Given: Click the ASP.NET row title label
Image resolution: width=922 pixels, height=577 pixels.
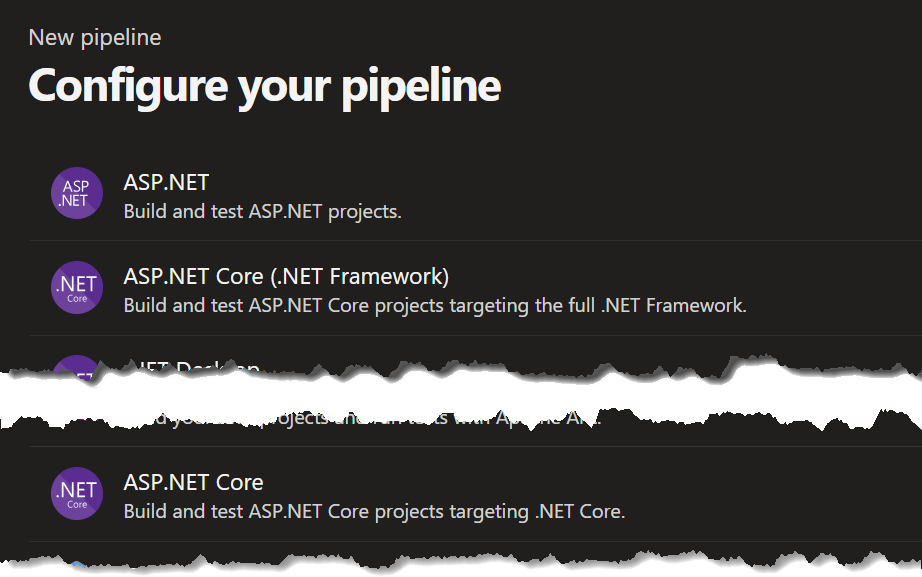Looking at the screenshot, I should (165, 183).
